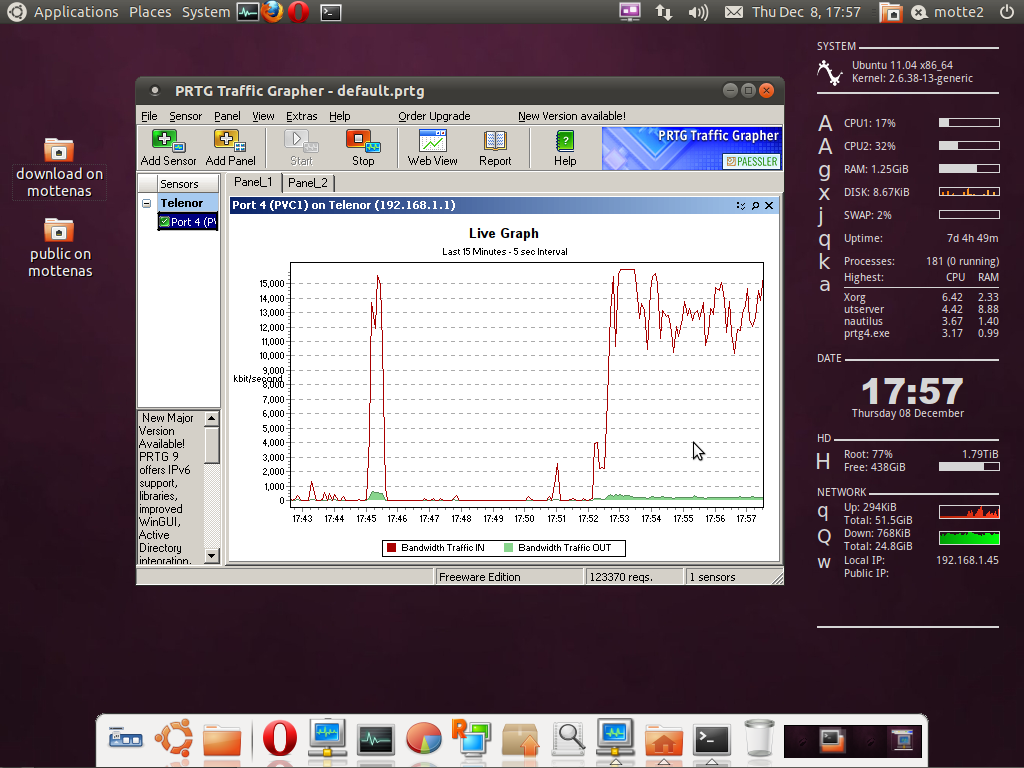Viewport: 1024px width, 768px height.
Task: Open the Report toolbar icon
Action: pos(495,148)
